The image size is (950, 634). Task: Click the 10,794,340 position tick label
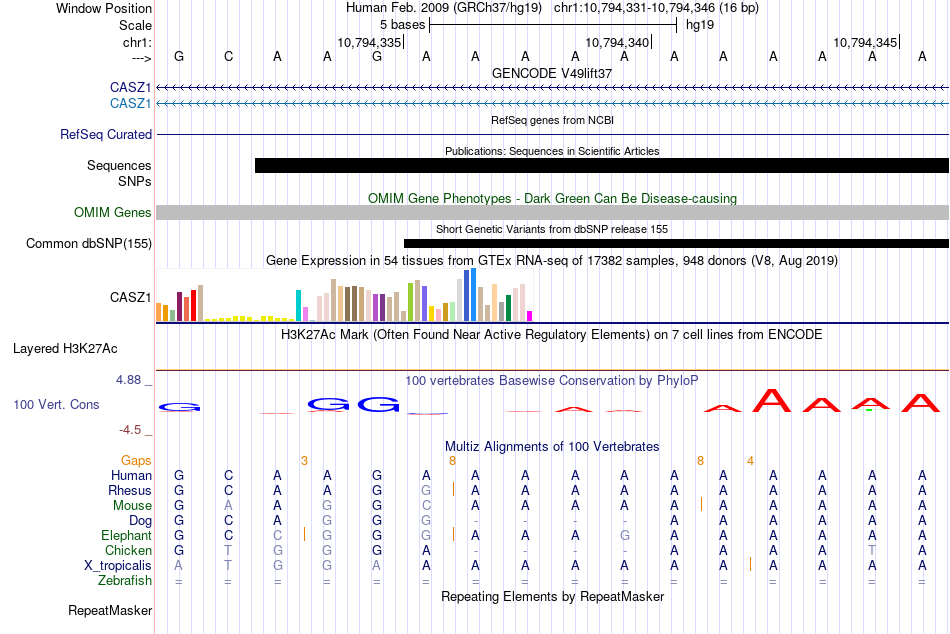[617, 42]
